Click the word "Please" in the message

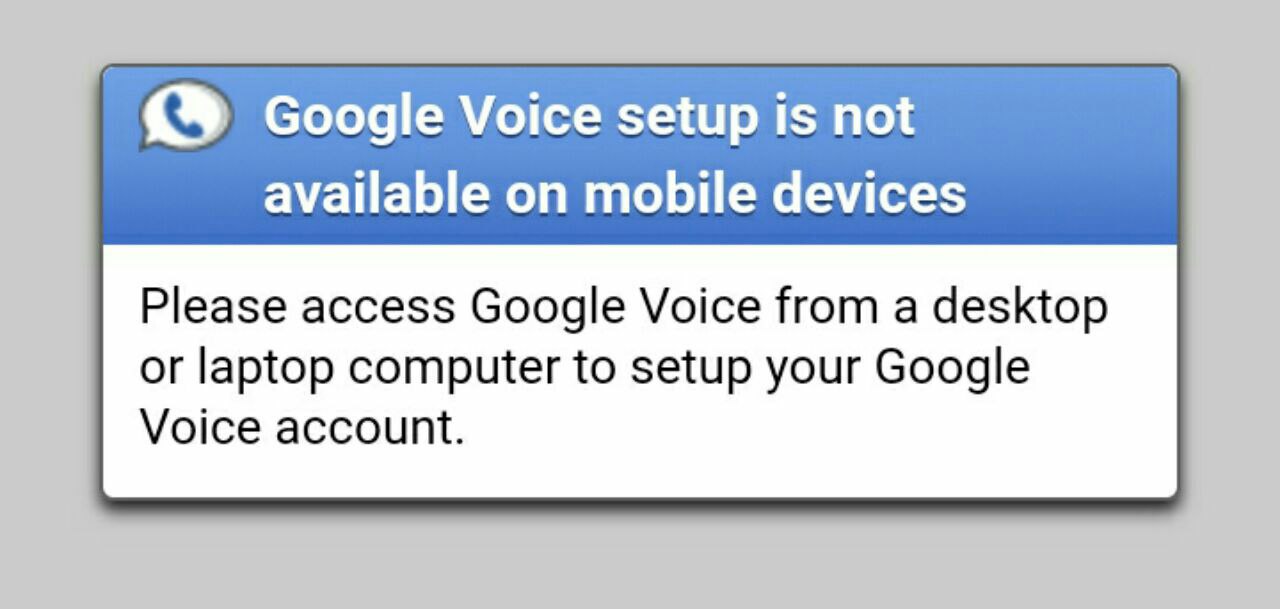point(213,306)
